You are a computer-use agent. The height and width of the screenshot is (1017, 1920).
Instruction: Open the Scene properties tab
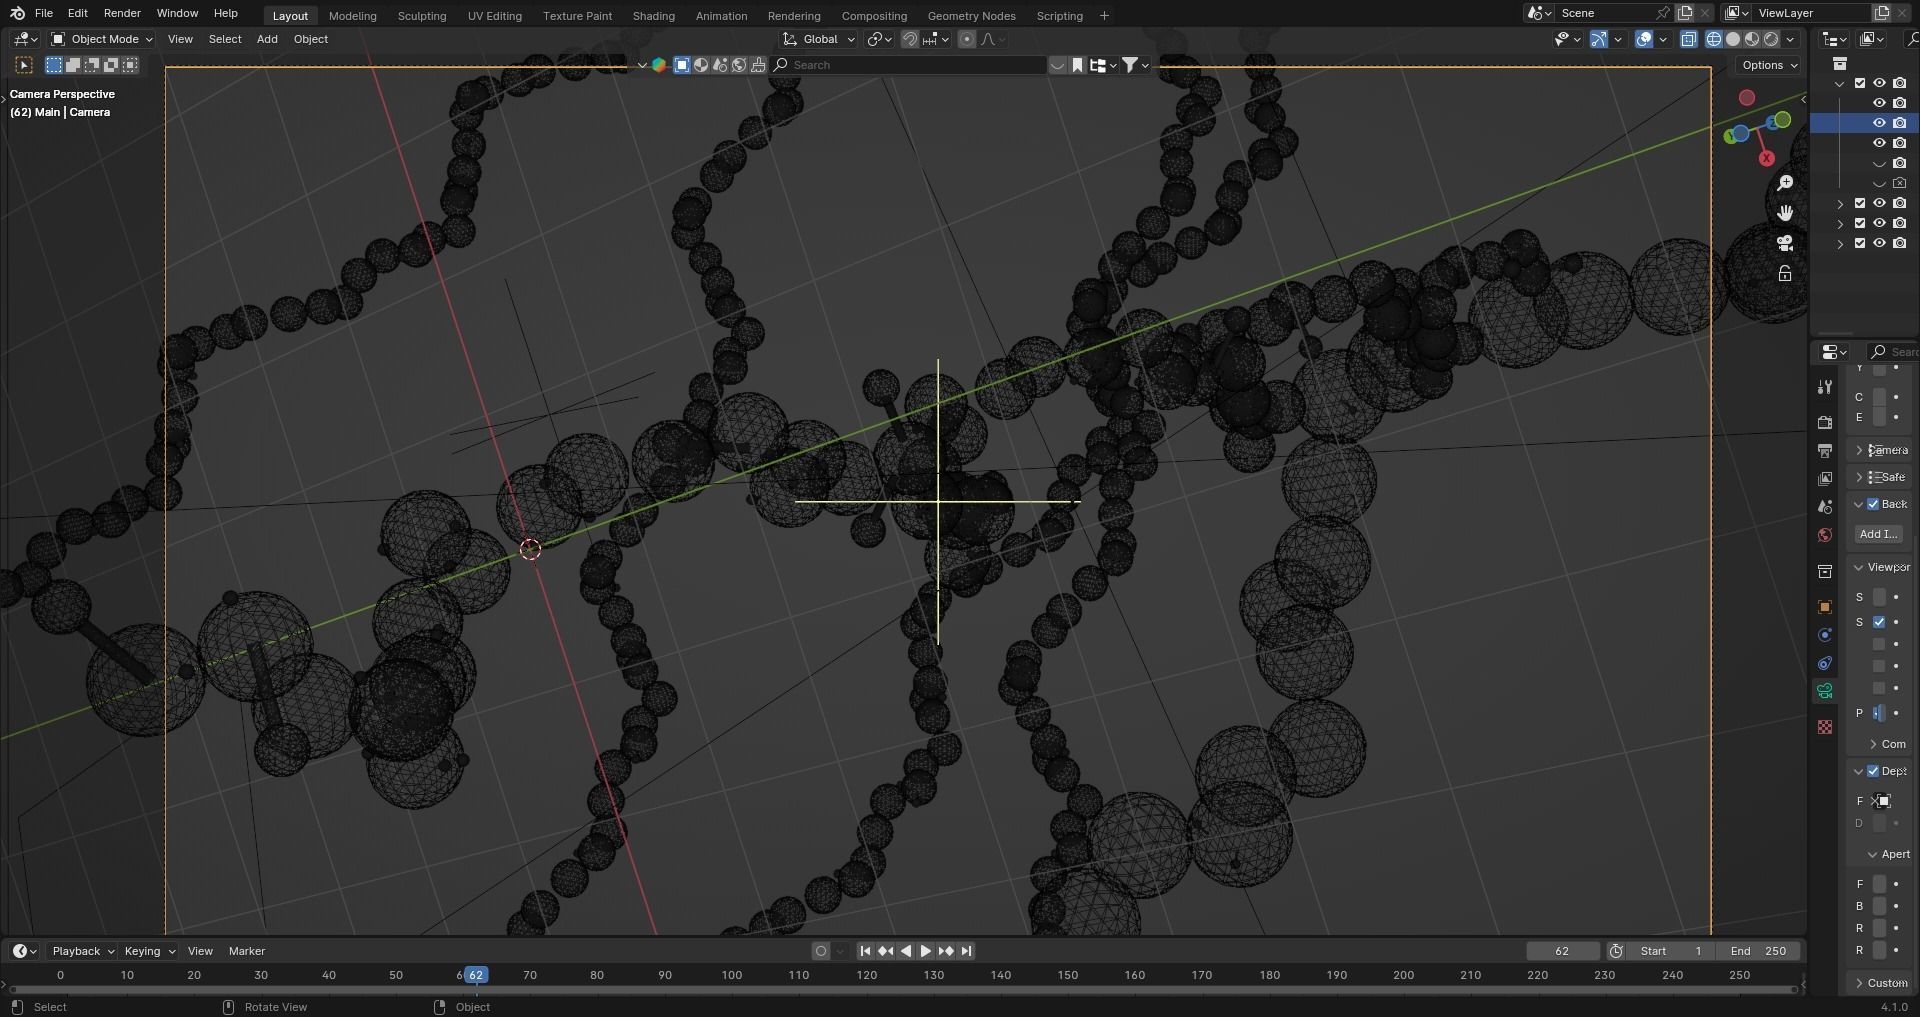(1825, 507)
